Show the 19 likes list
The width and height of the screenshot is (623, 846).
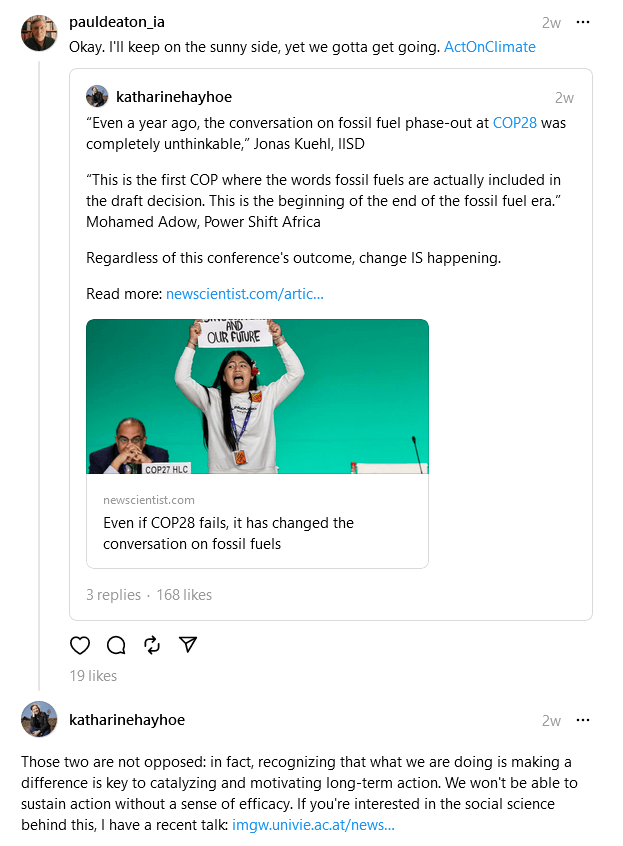(x=93, y=676)
